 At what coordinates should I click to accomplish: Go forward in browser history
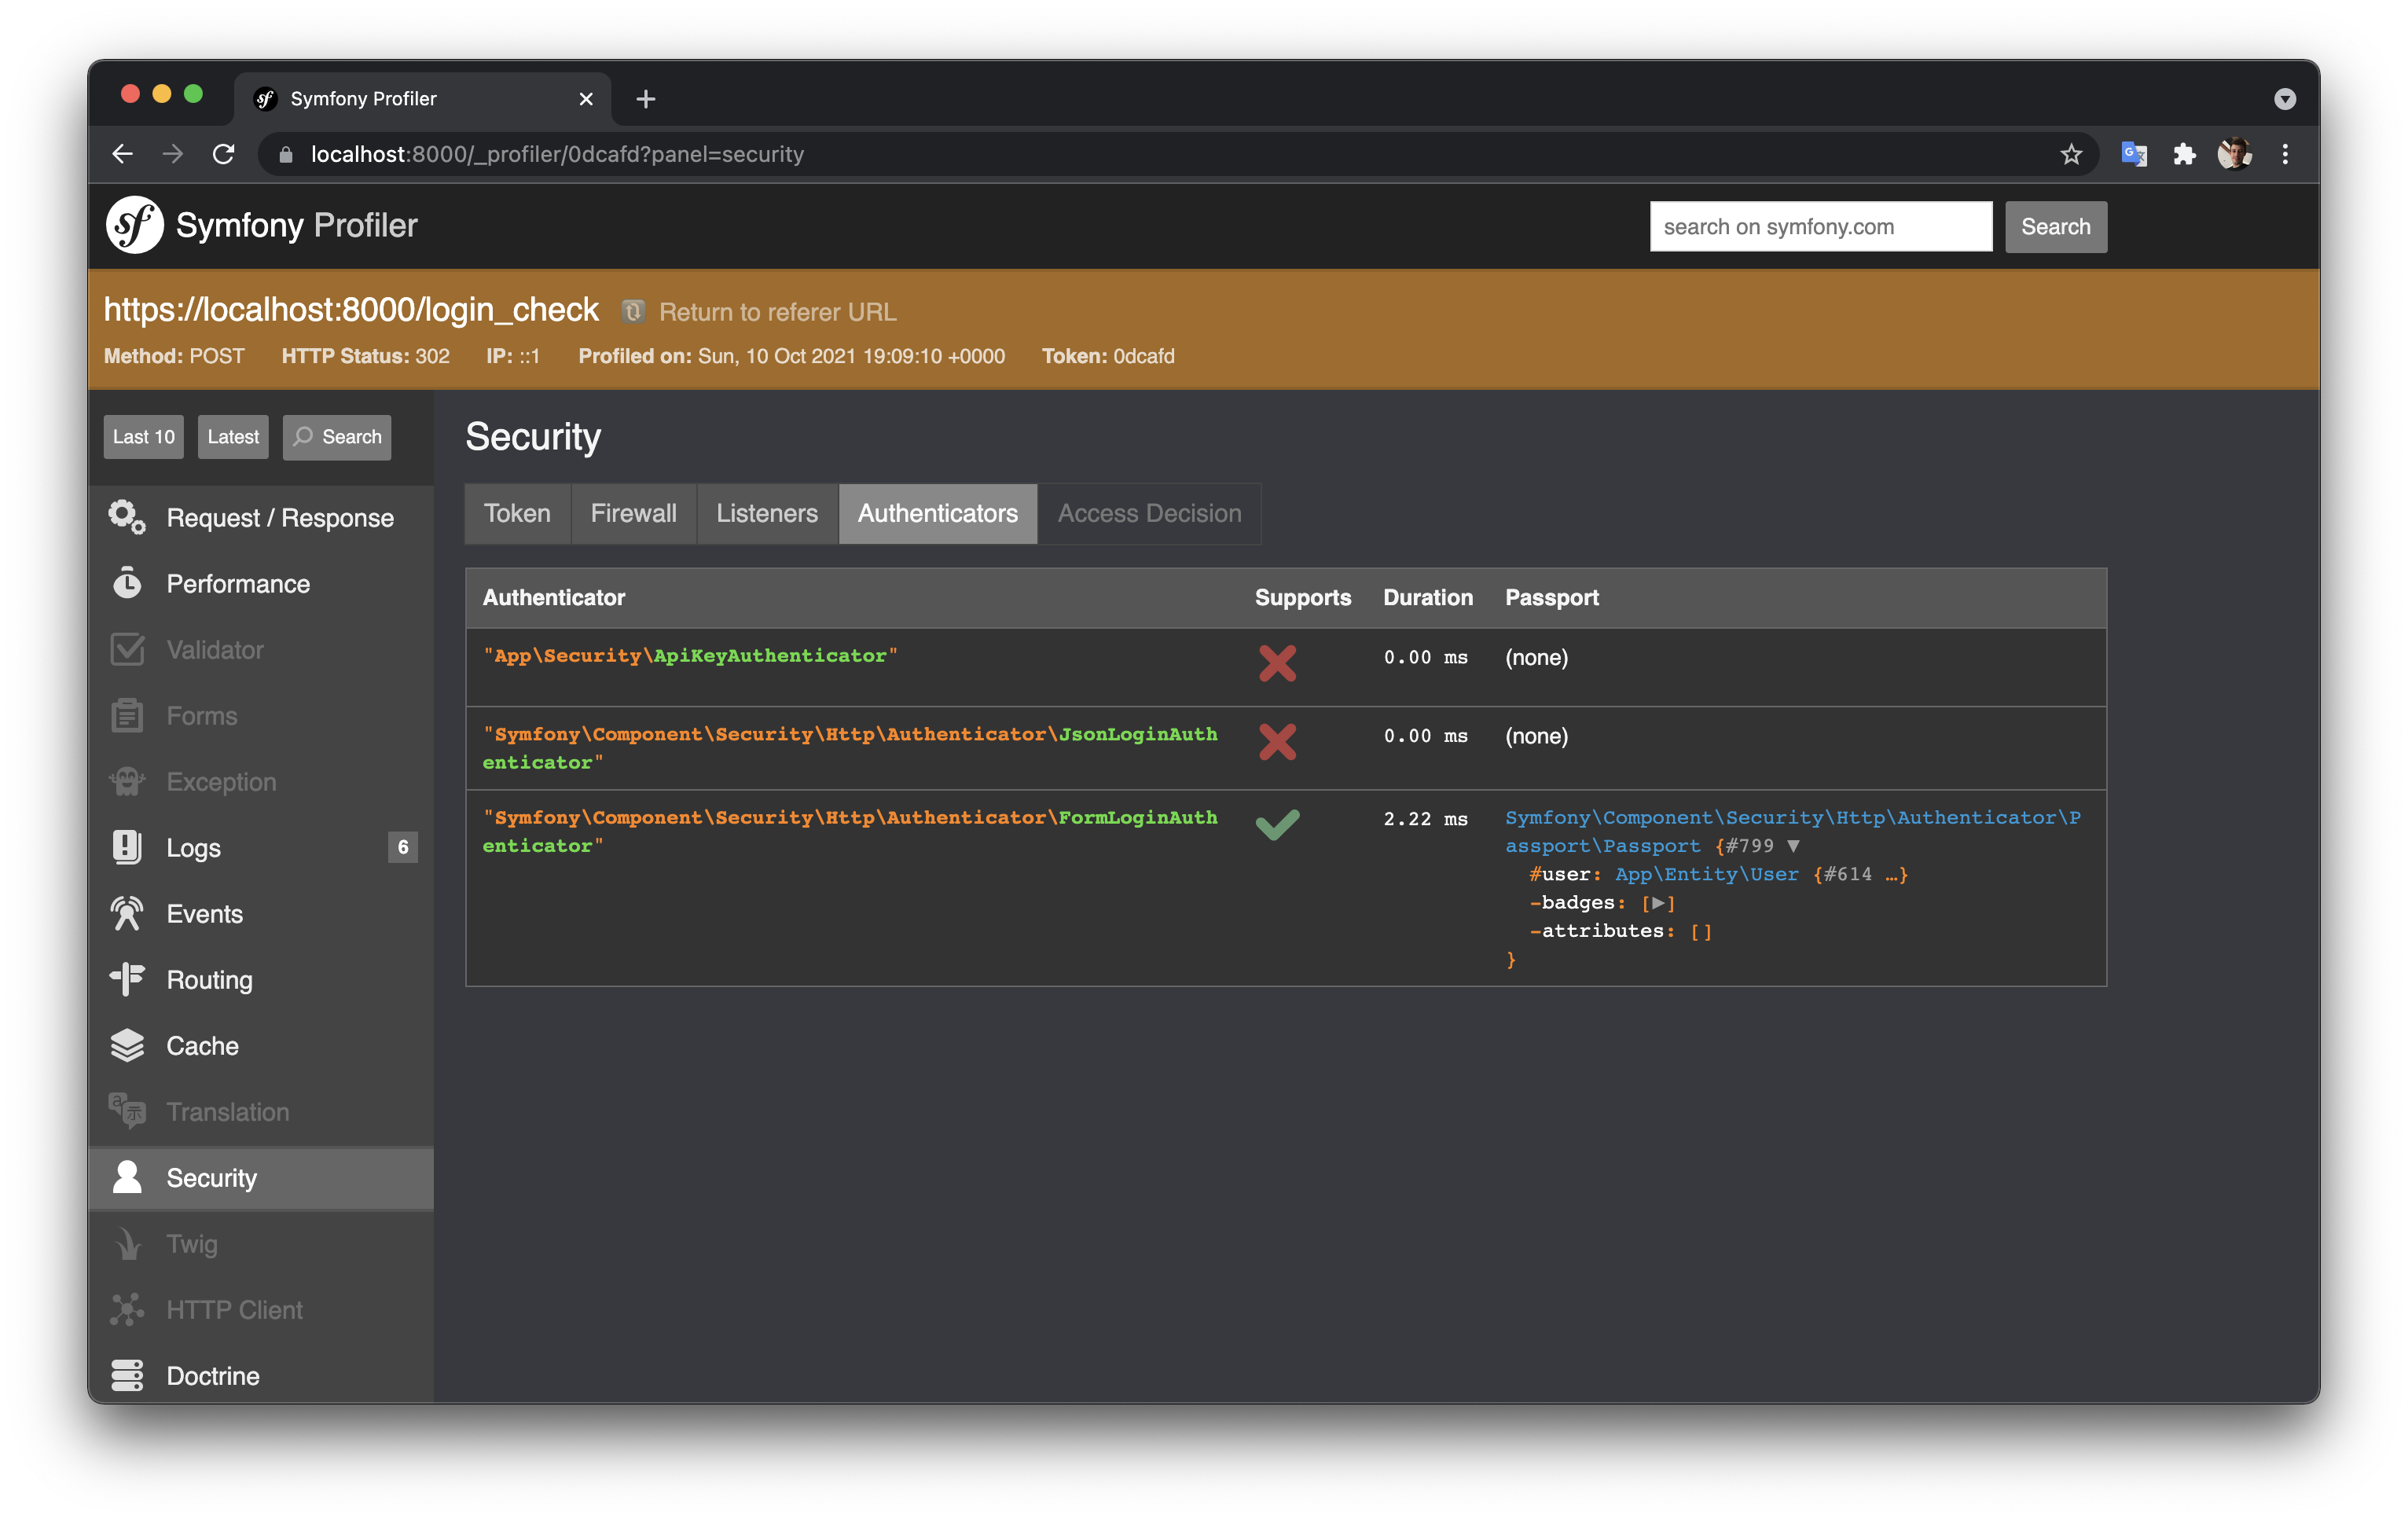pyautogui.click(x=173, y=154)
